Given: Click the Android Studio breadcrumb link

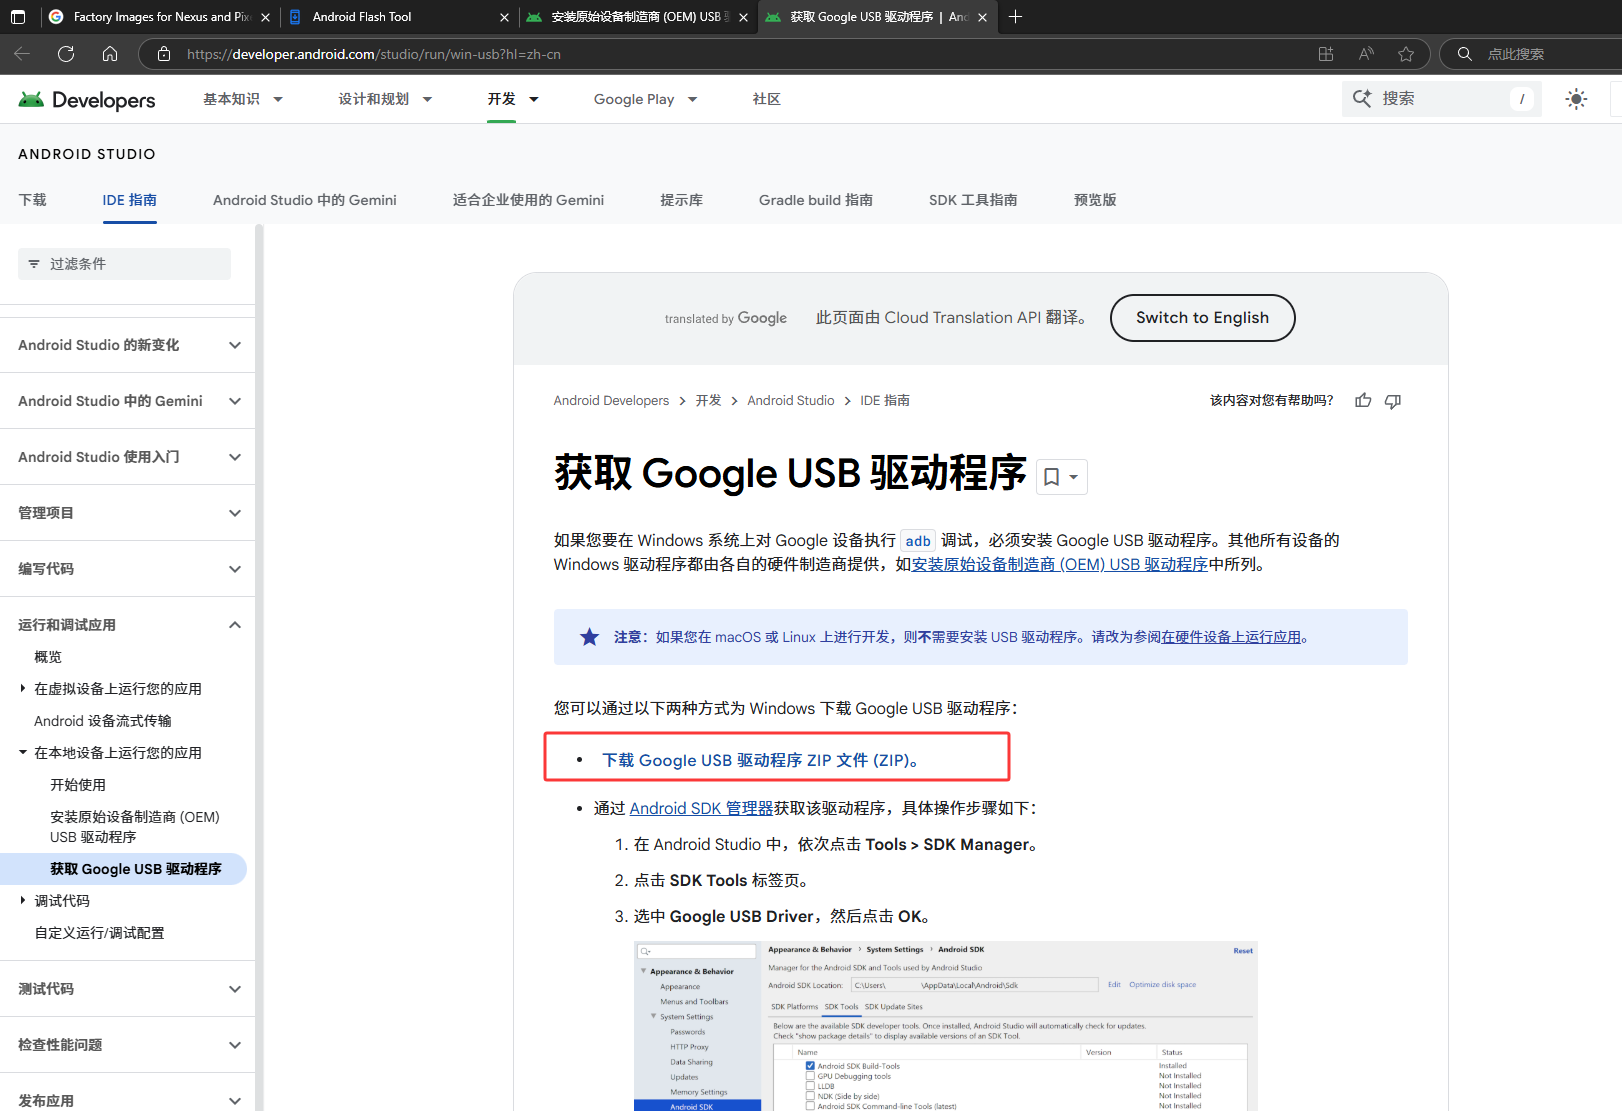Looking at the screenshot, I should [790, 400].
